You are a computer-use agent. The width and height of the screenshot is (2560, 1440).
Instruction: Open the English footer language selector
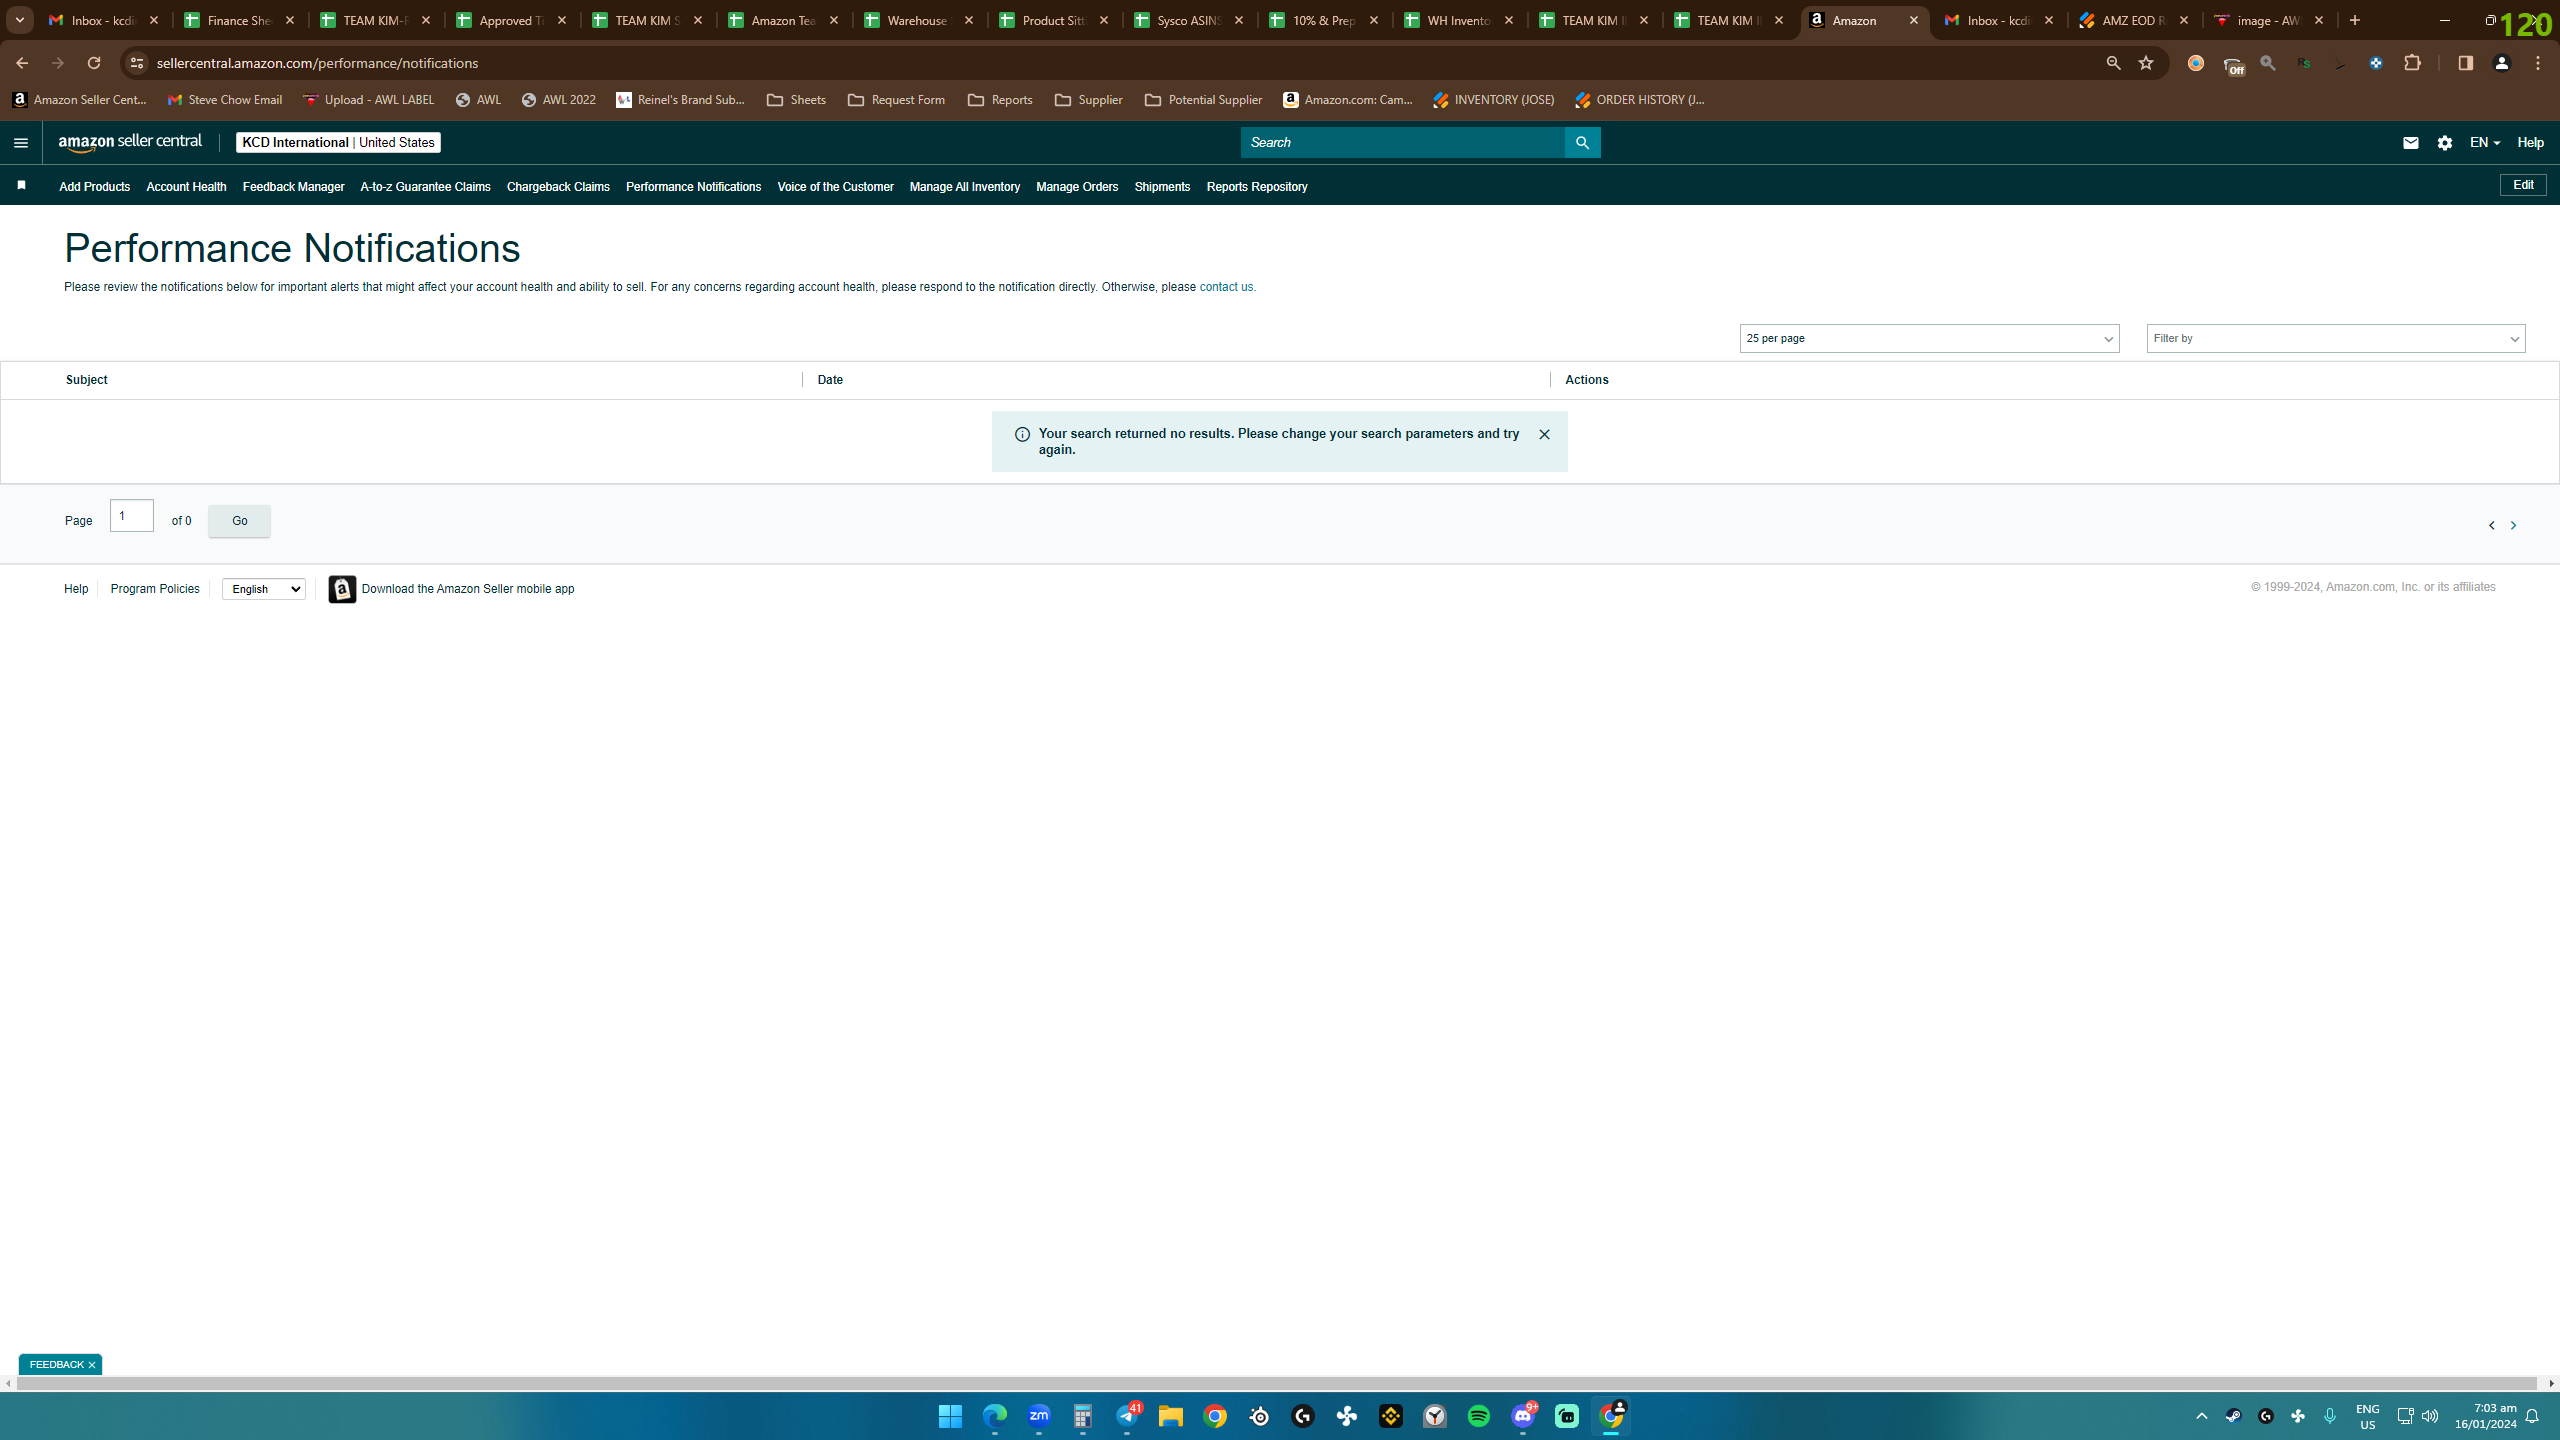(x=264, y=589)
